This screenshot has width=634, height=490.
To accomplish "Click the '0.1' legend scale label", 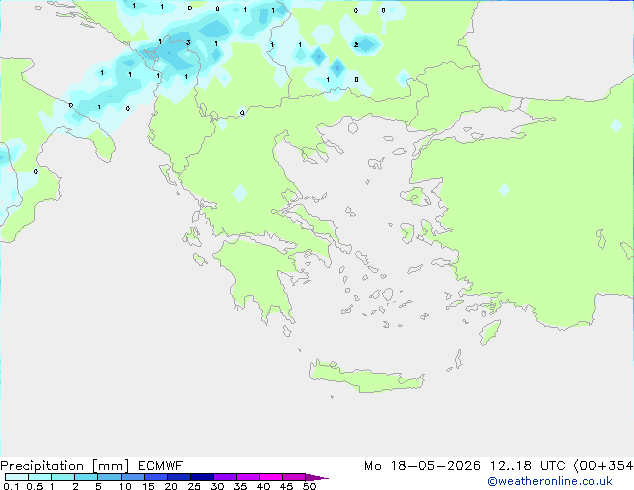I will (x=11, y=486).
